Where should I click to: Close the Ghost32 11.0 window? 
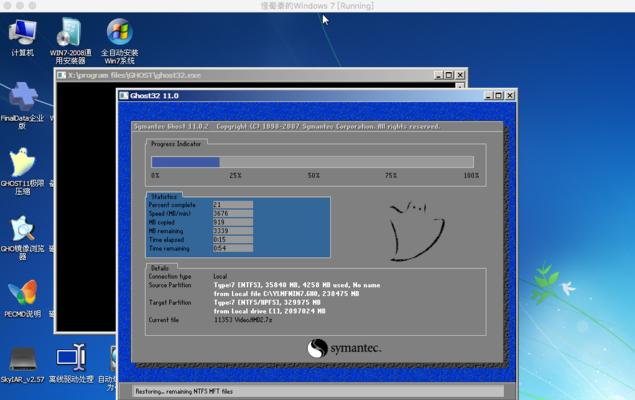[510, 96]
